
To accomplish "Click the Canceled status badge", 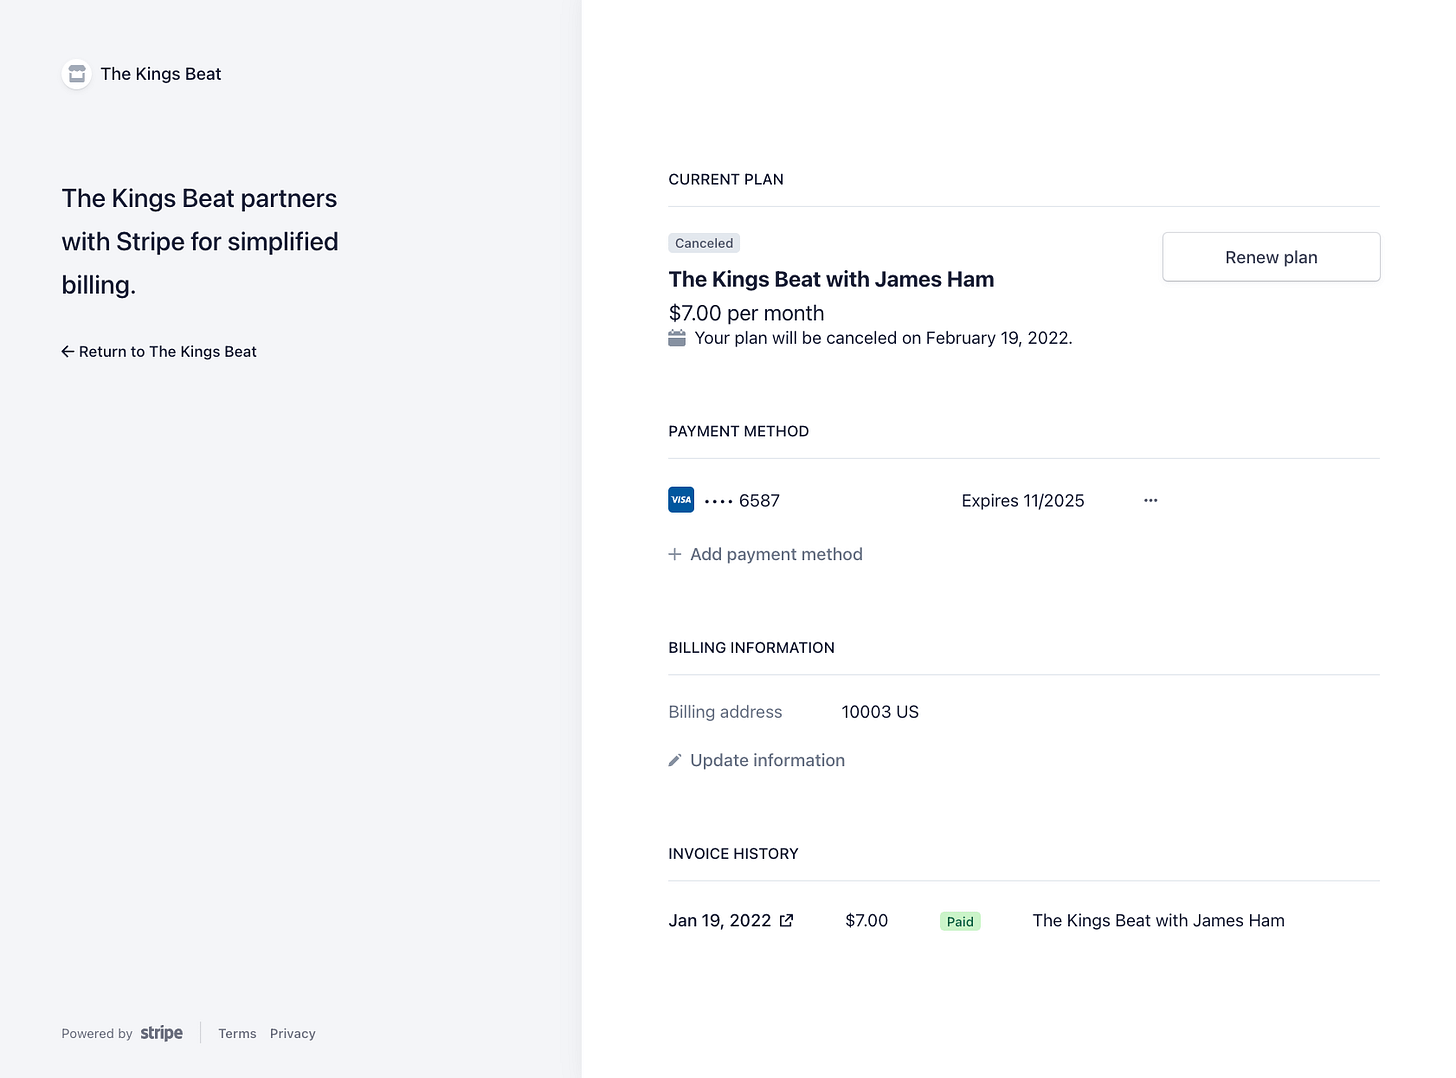I will coord(704,243).
